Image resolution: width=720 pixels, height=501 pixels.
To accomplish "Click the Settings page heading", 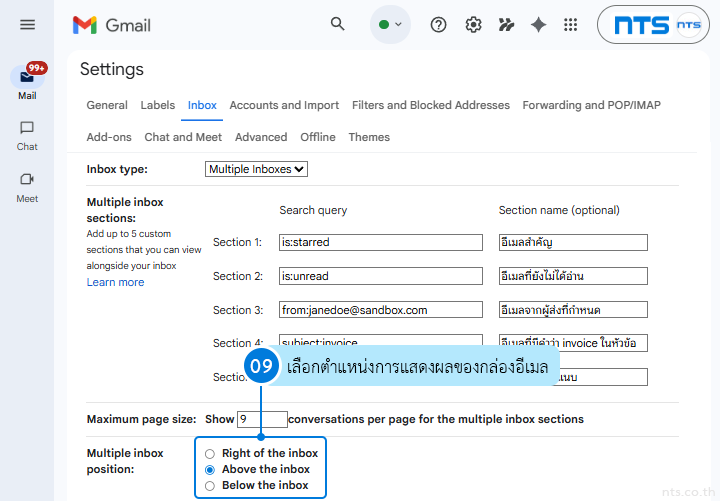I will pyautogui.click(x=112, y=69).
